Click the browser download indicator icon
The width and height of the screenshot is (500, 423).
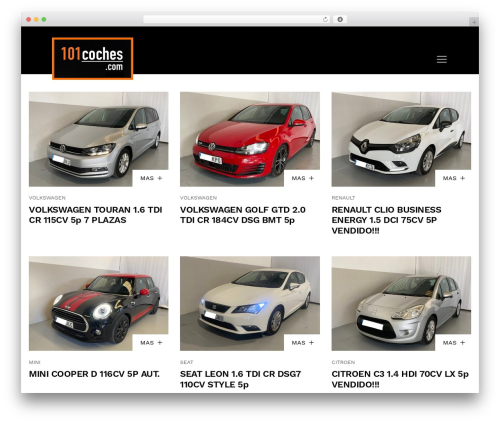340,19
